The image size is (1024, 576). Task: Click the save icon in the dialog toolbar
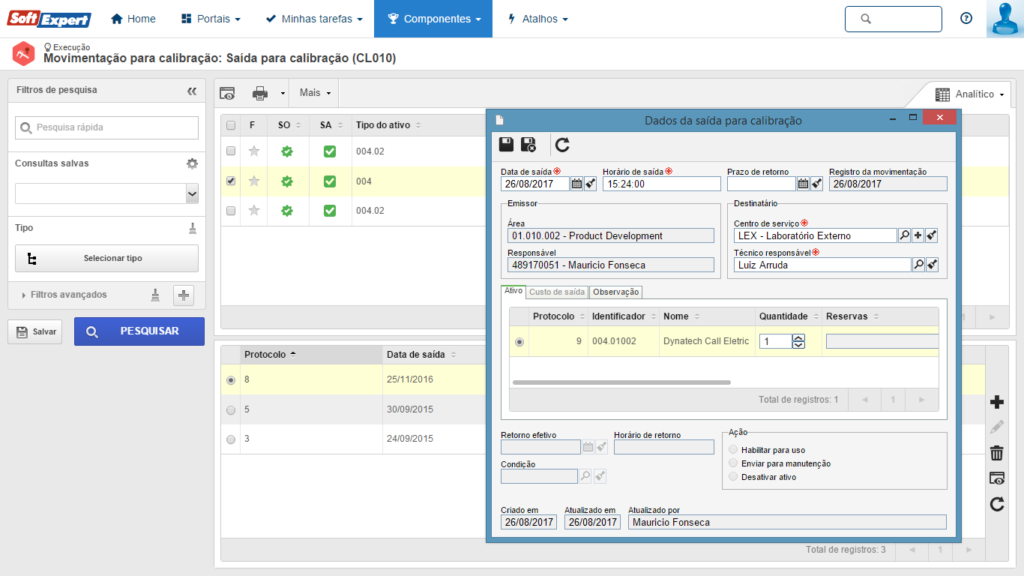point(507,145)
